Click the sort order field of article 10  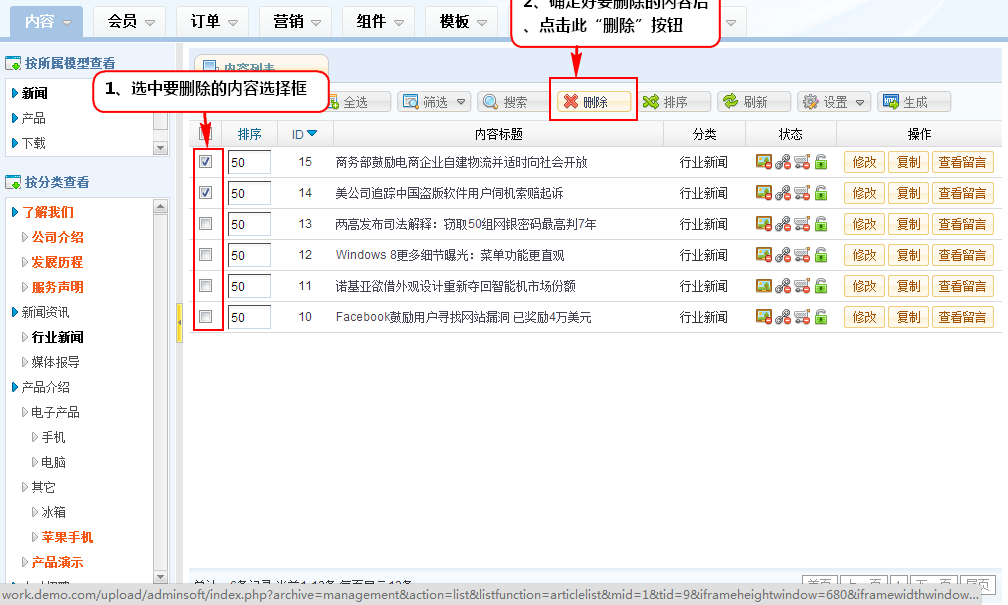249,317
